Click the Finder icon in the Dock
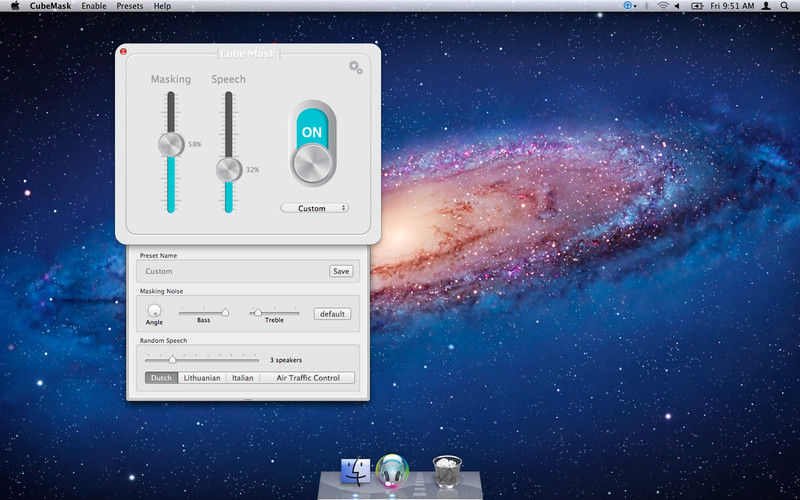This screenshot has height=500, width=800. (x=356, y=471)
